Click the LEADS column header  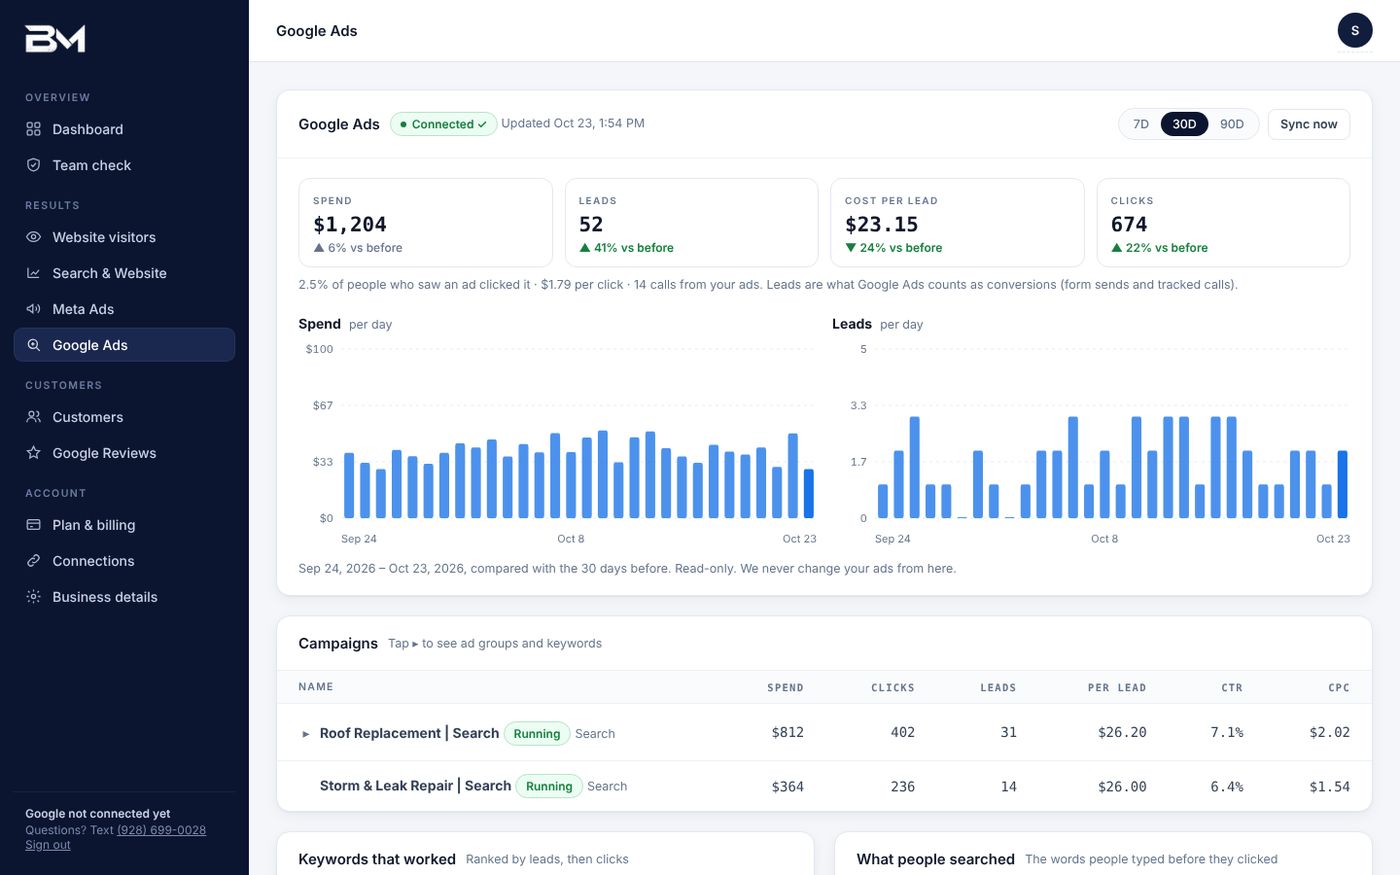(997, 688)
